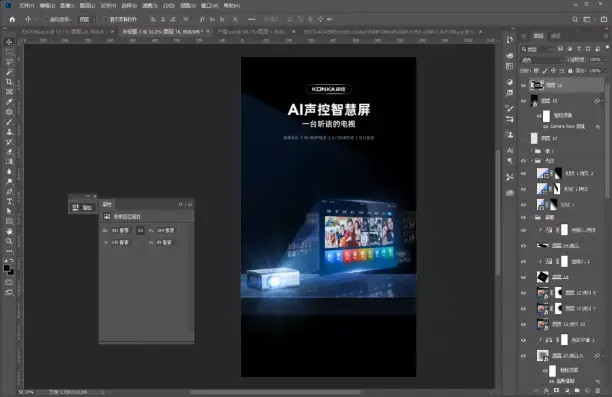
Task: Select the Crop tool
Action: click(x=9, y=82)
